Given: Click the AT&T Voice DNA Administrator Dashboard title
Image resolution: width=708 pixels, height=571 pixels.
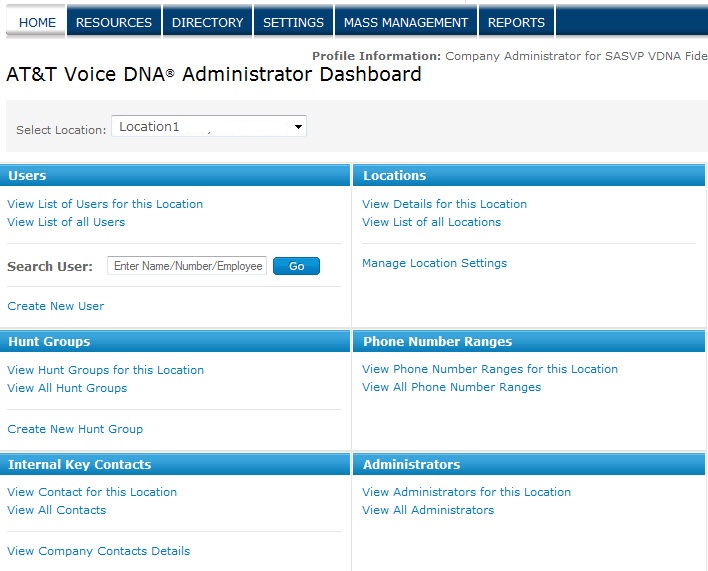Looking at the screenshot, I should tap(214, 74).
